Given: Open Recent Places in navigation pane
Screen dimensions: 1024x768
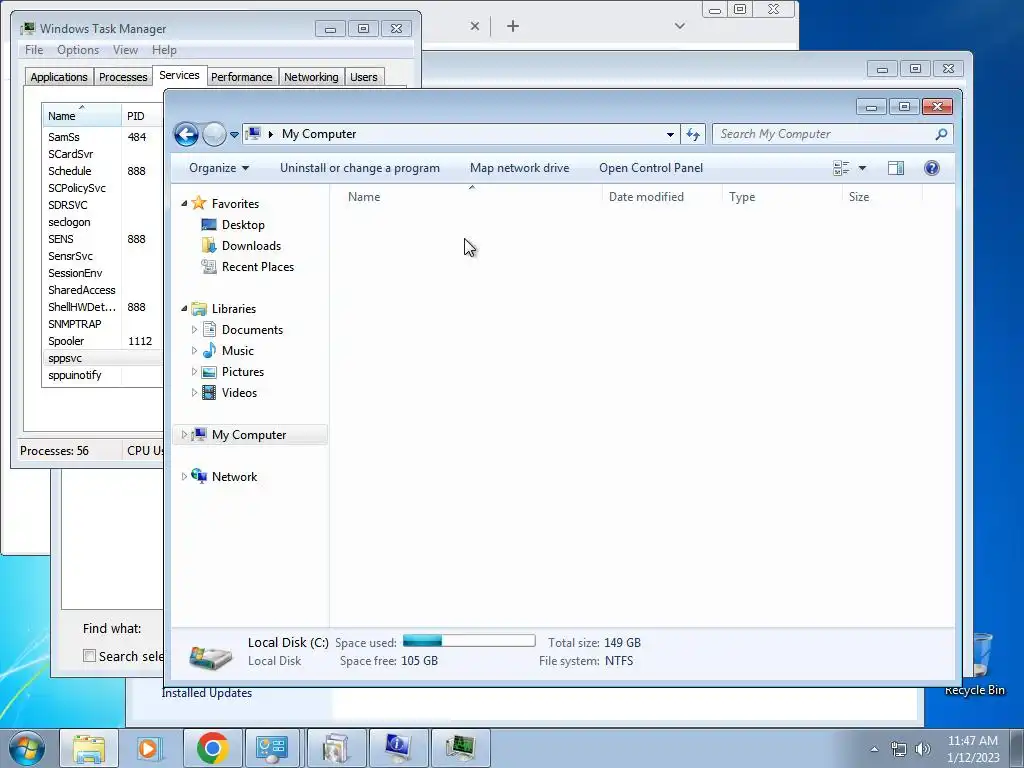Looking at the screenshot, I should [x=257, y=266].
